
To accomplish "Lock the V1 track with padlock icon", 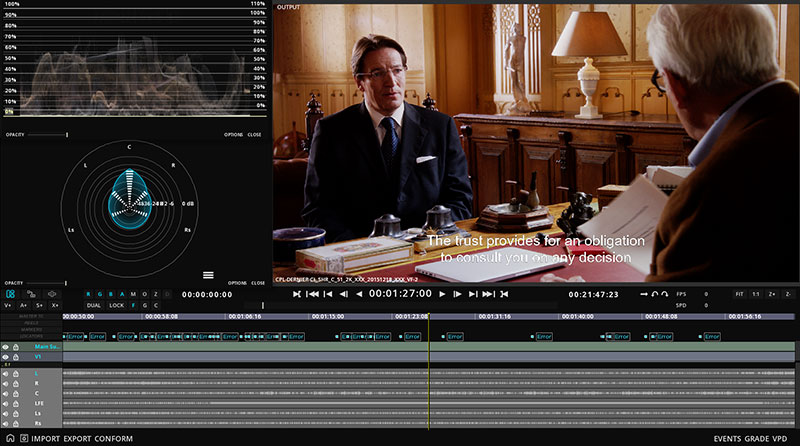I will tap(17, 356).
